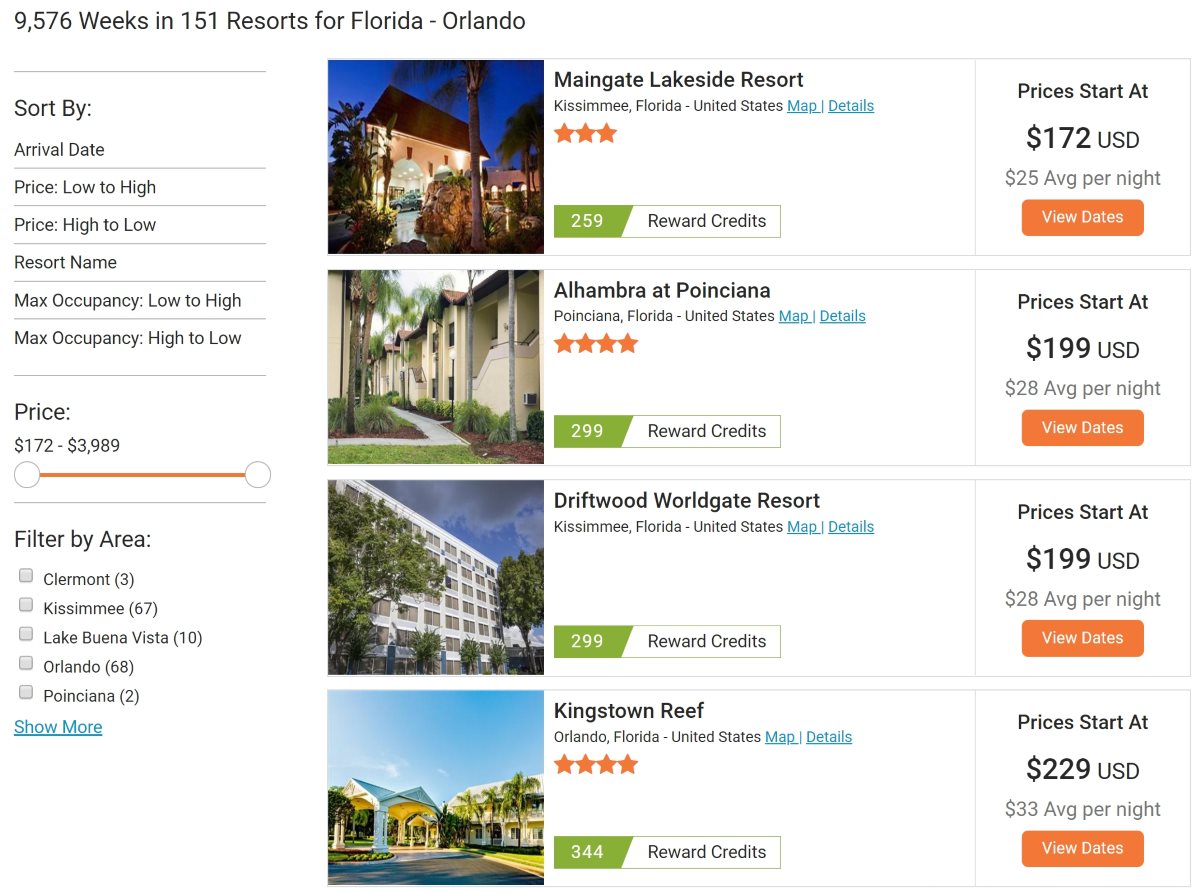Expand area list with Show More
Image resolution: width=1200 pixels, height=894 pixels.
[x=58, y=727]
